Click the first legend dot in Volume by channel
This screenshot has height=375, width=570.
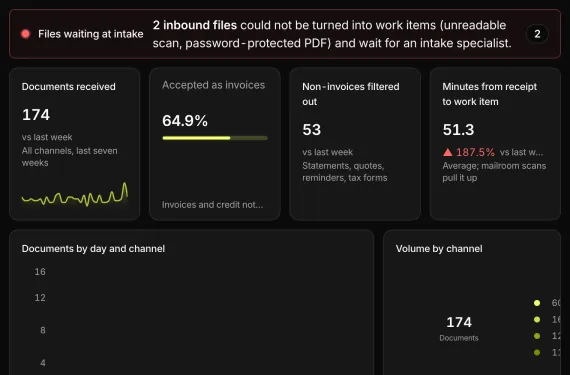pyautogui.click(x=537, y=303)
